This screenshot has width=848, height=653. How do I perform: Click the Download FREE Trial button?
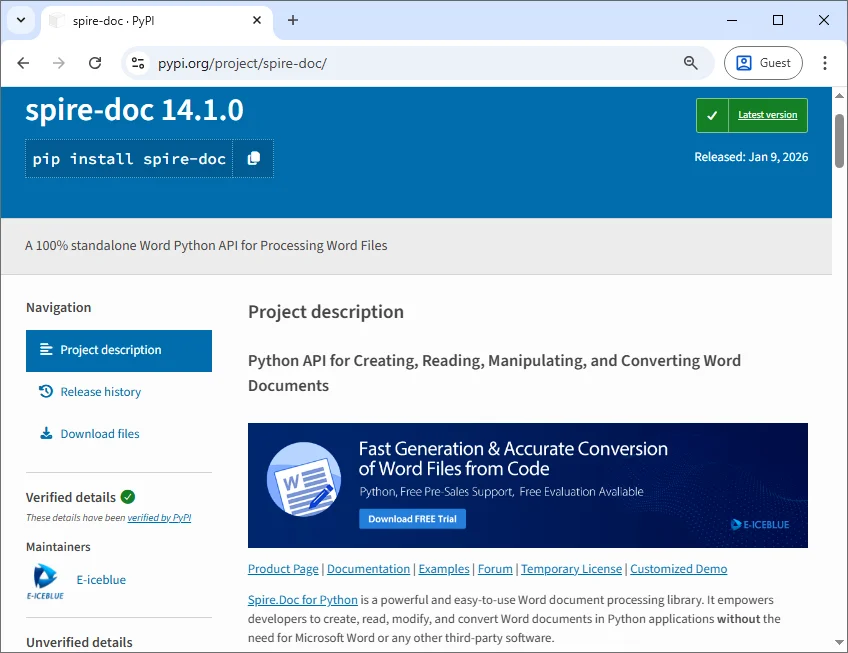coord(412,518)
